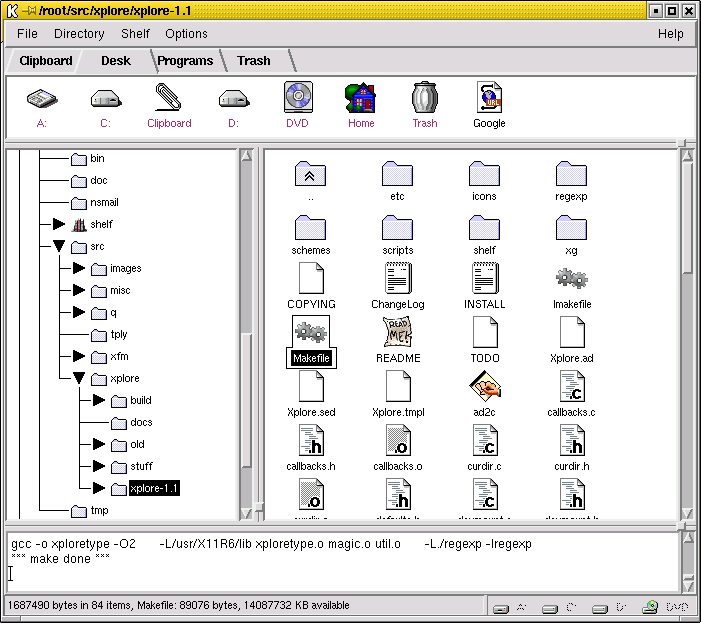Screen dimensions: 701x623
Task: Open the D: drive shelf icon
Action: click(233, 99)
